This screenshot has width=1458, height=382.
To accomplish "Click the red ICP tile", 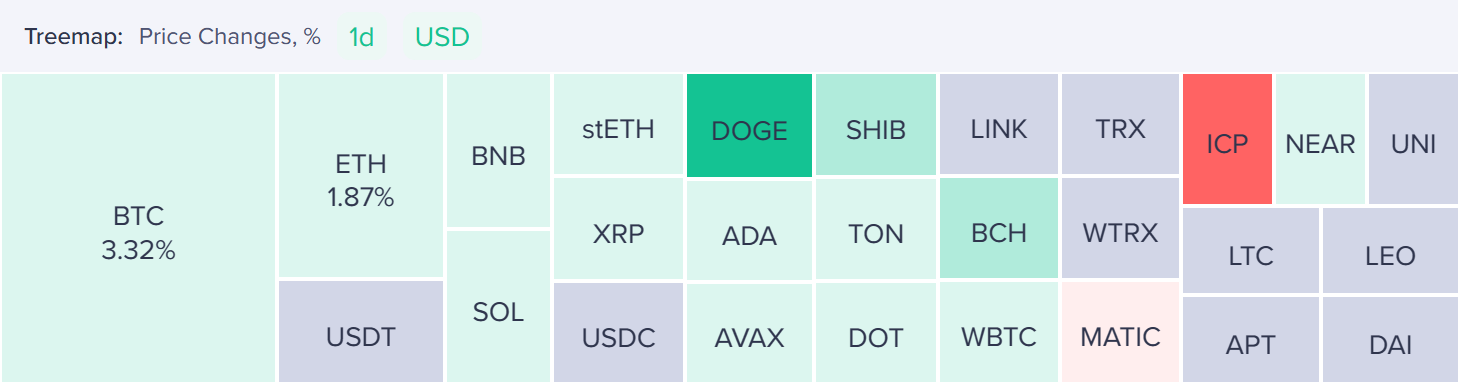I will (x=1227, y=140).
